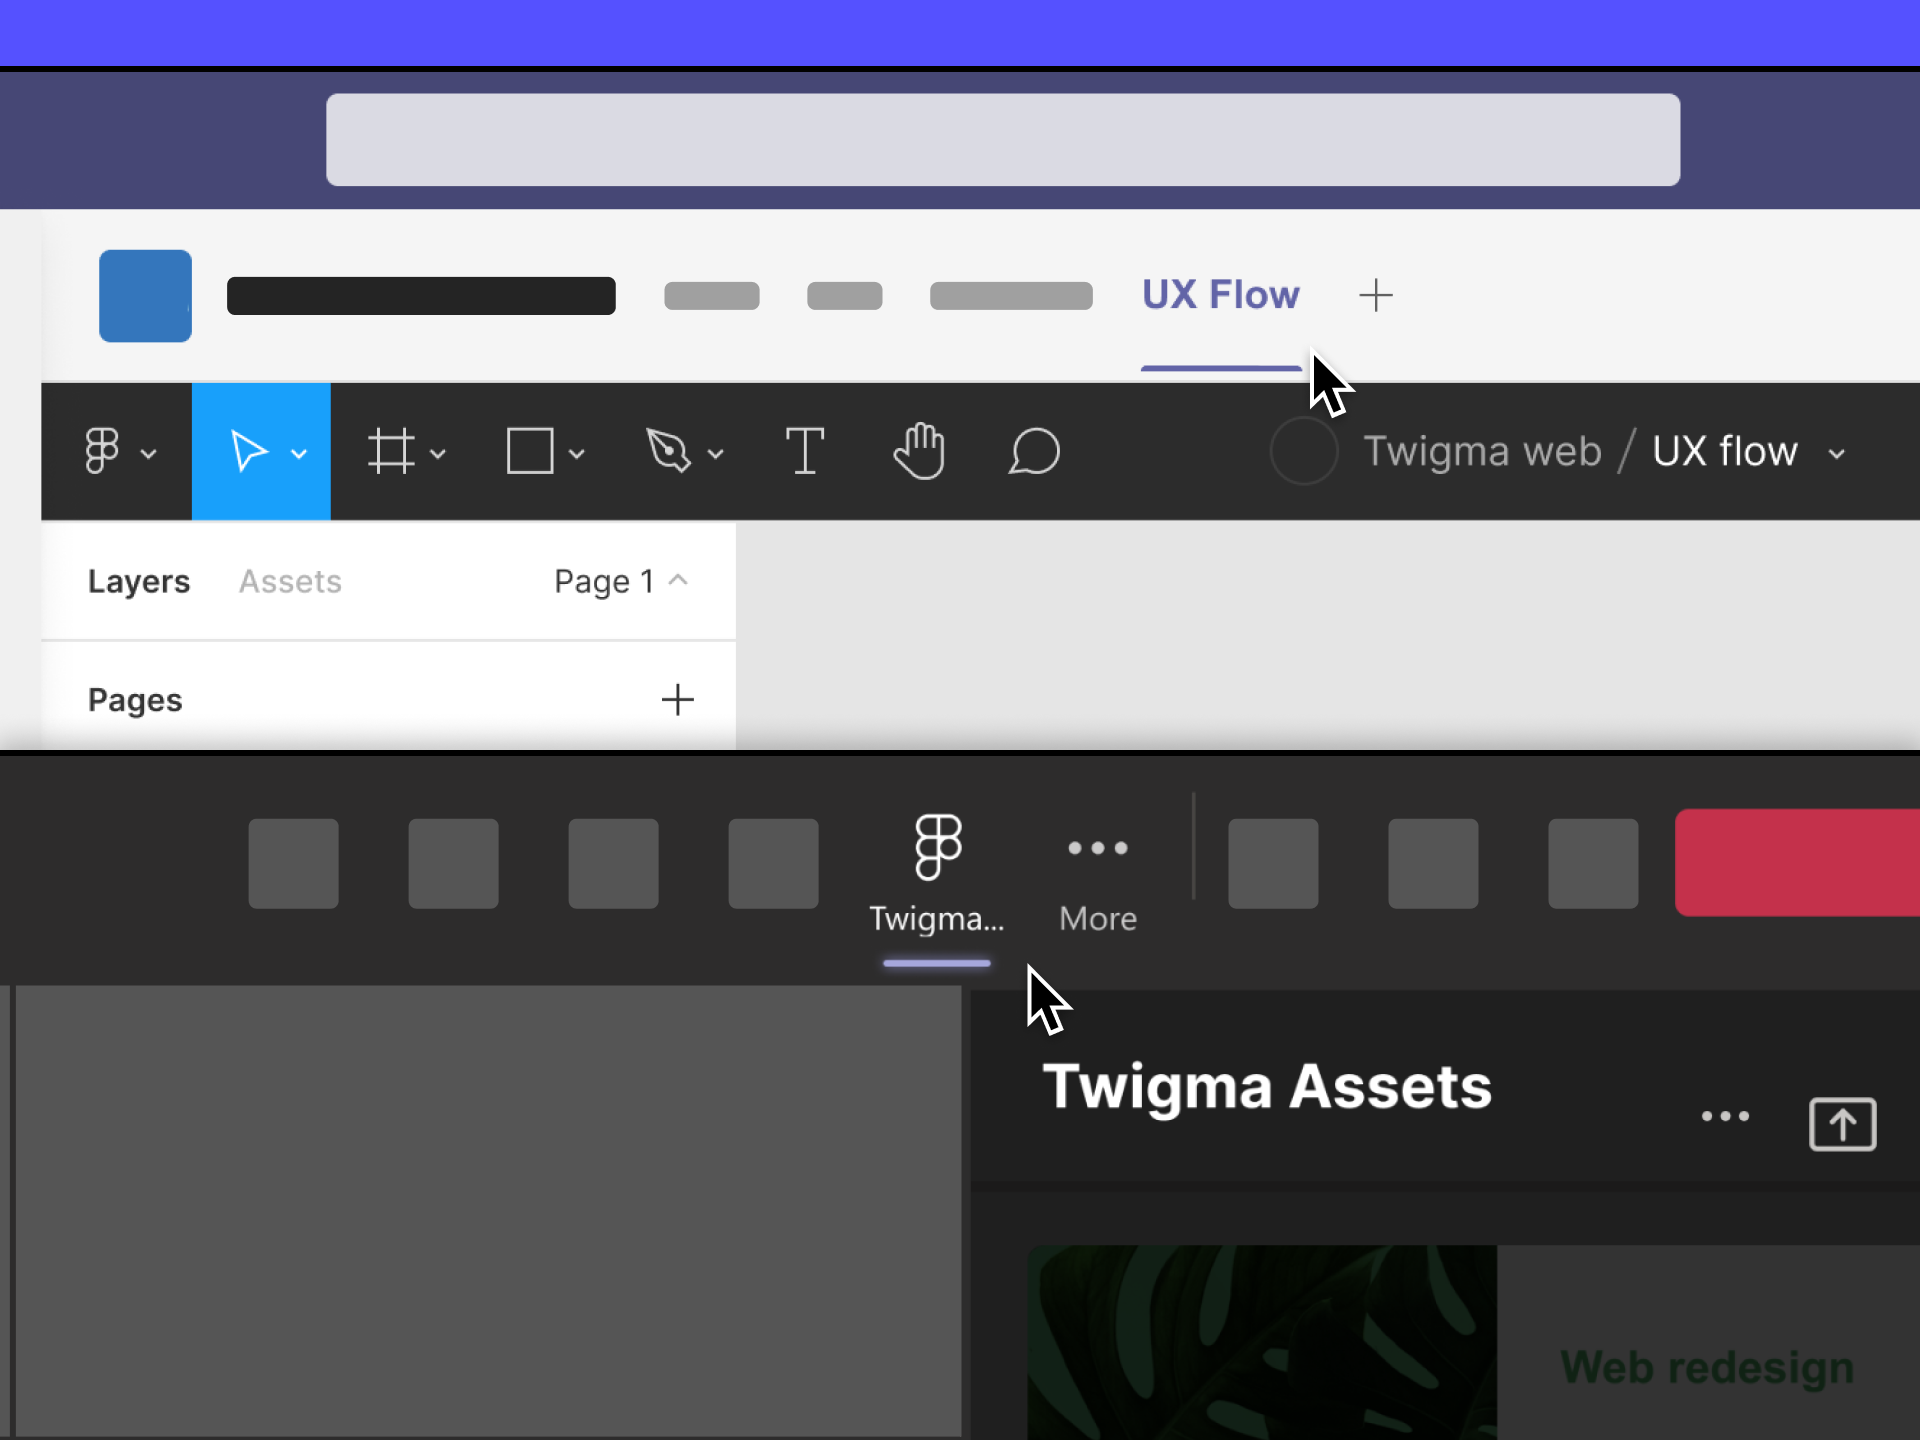Image resolution: width=1920 pixels, height=1440 pixels.
Task: Click the Figma Twigma app icon in meeting bar
Action: coord(938,847)
